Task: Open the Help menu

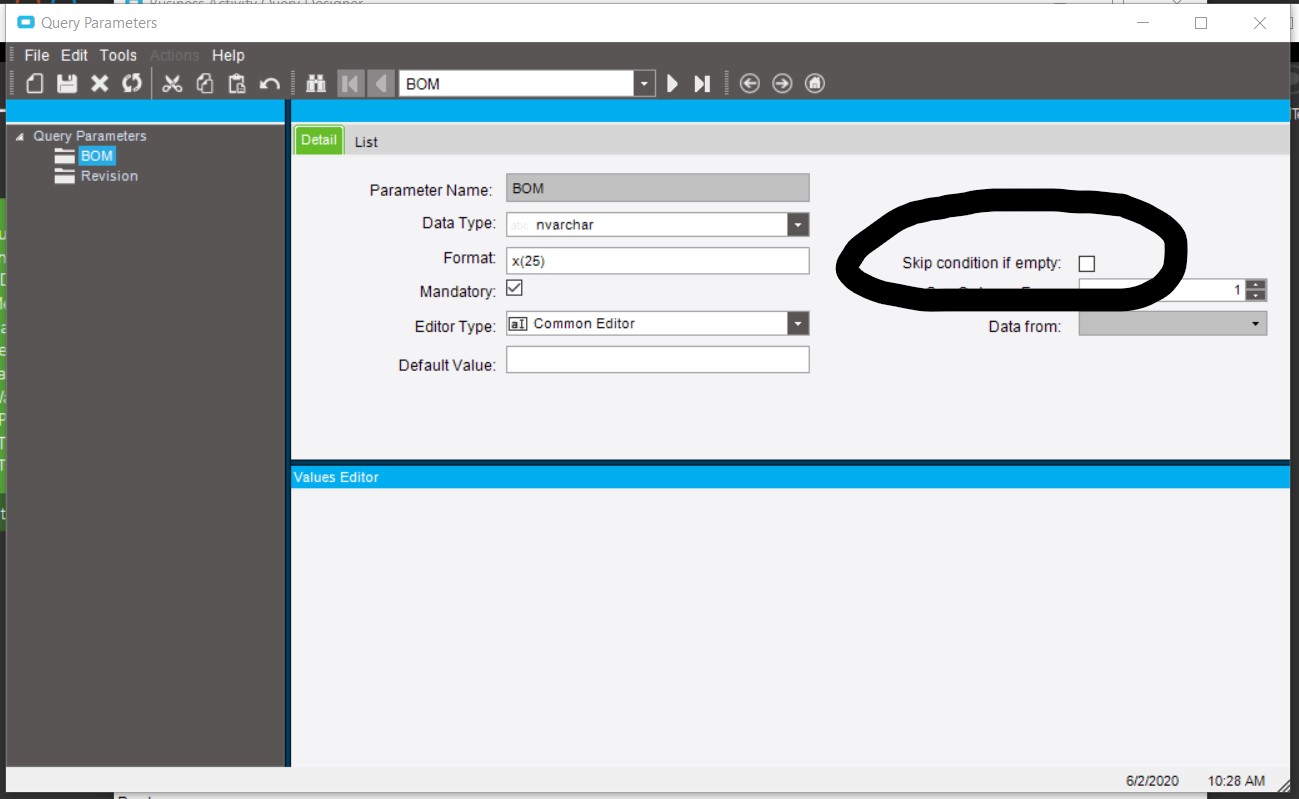Action: point(228,56)
